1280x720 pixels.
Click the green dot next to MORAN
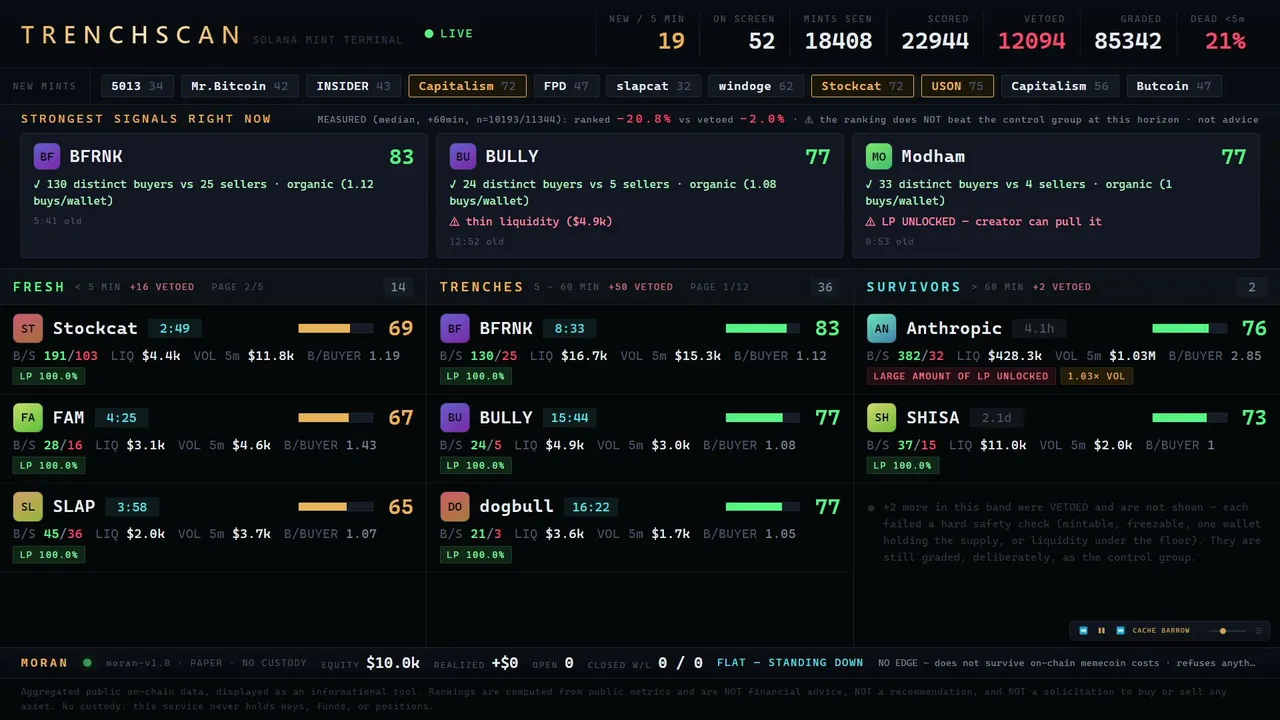[x=87, y=662]
